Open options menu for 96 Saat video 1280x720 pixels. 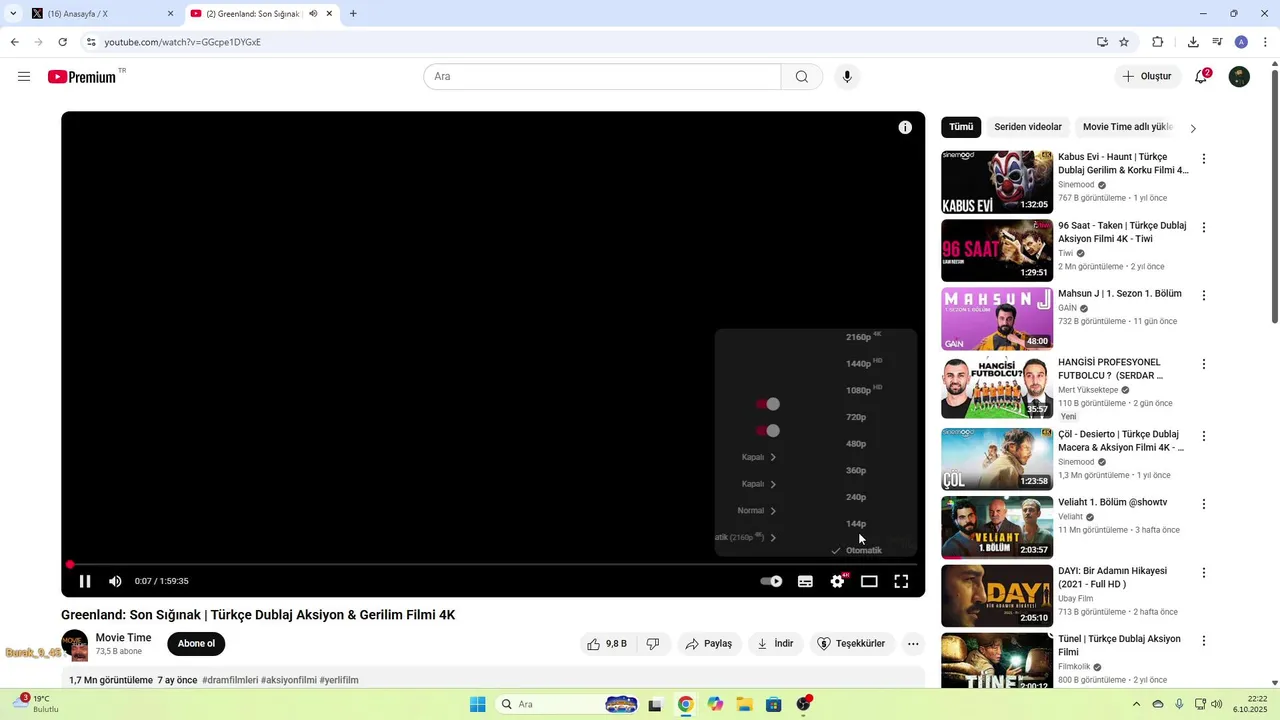pyautogui.click(x=1204, y=228)
